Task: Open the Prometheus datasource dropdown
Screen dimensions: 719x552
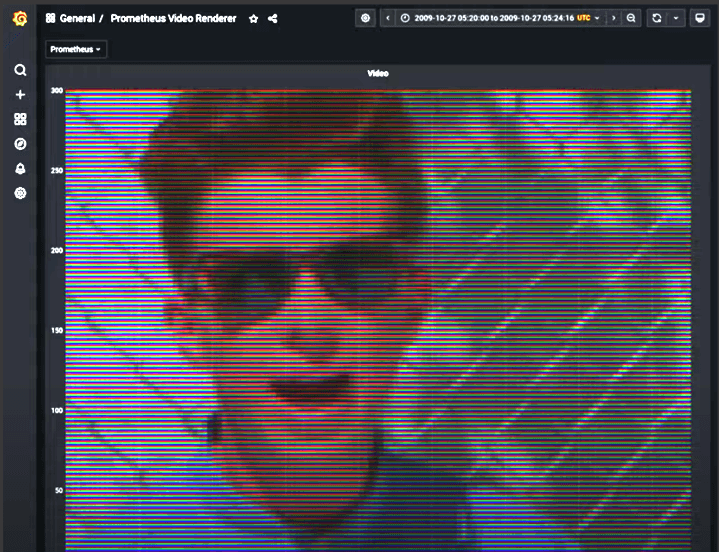Action: (76, 50)
